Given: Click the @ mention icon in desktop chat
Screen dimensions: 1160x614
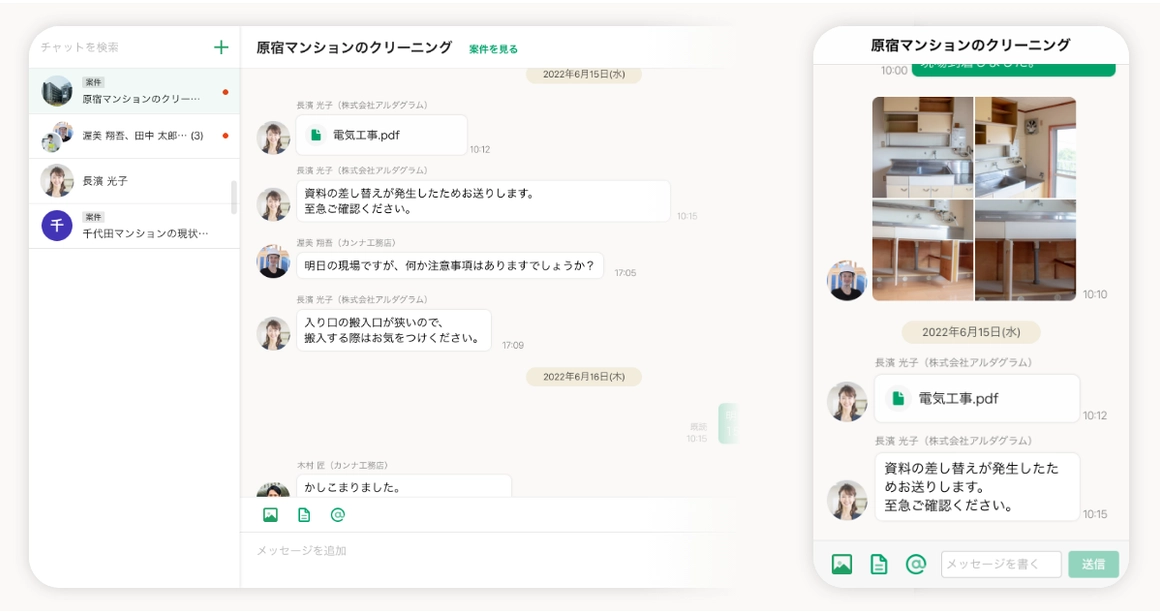Looking at the screenshot, I should 338,513.
